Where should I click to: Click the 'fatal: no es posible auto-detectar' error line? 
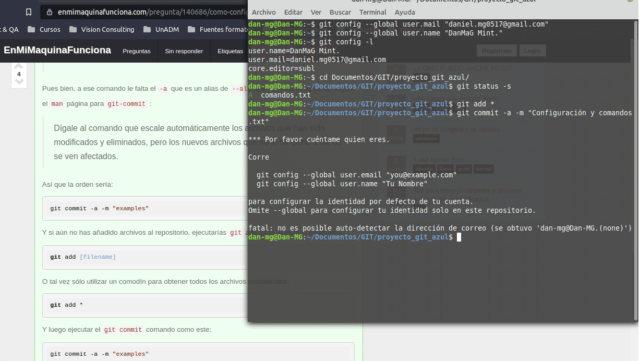click(x=440, y=228)
